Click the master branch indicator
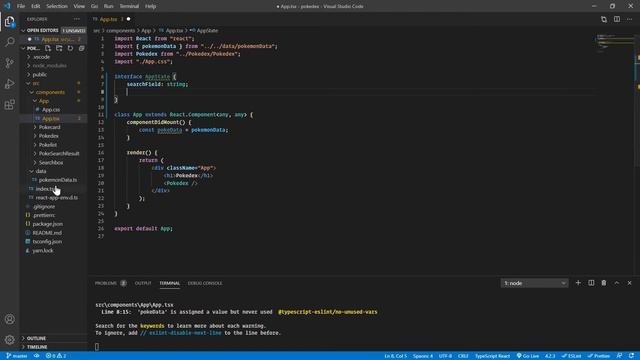The height and width of the screenshot is (360, 640). point(17,356)
